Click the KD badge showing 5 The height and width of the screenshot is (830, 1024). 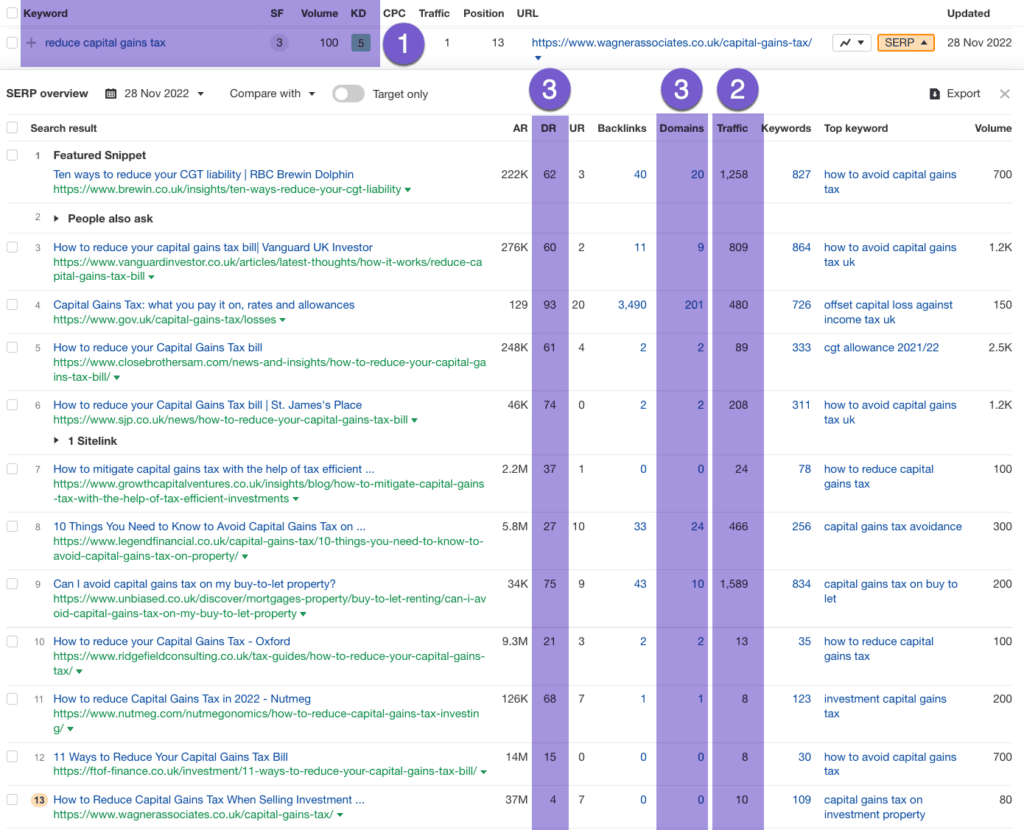click(360, 43)
